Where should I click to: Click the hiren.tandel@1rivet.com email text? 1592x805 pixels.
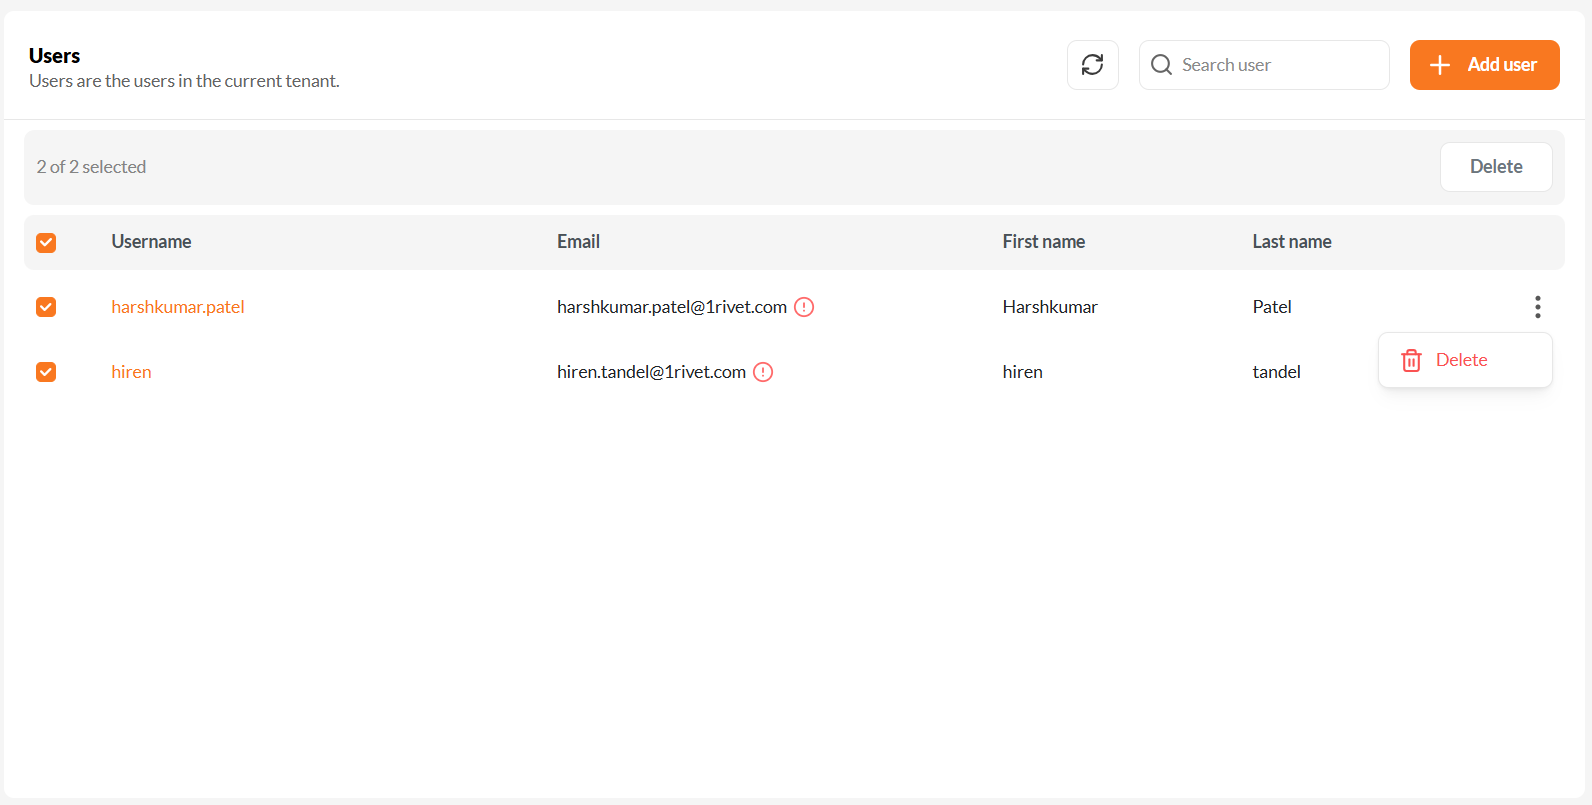coord(651,372)
